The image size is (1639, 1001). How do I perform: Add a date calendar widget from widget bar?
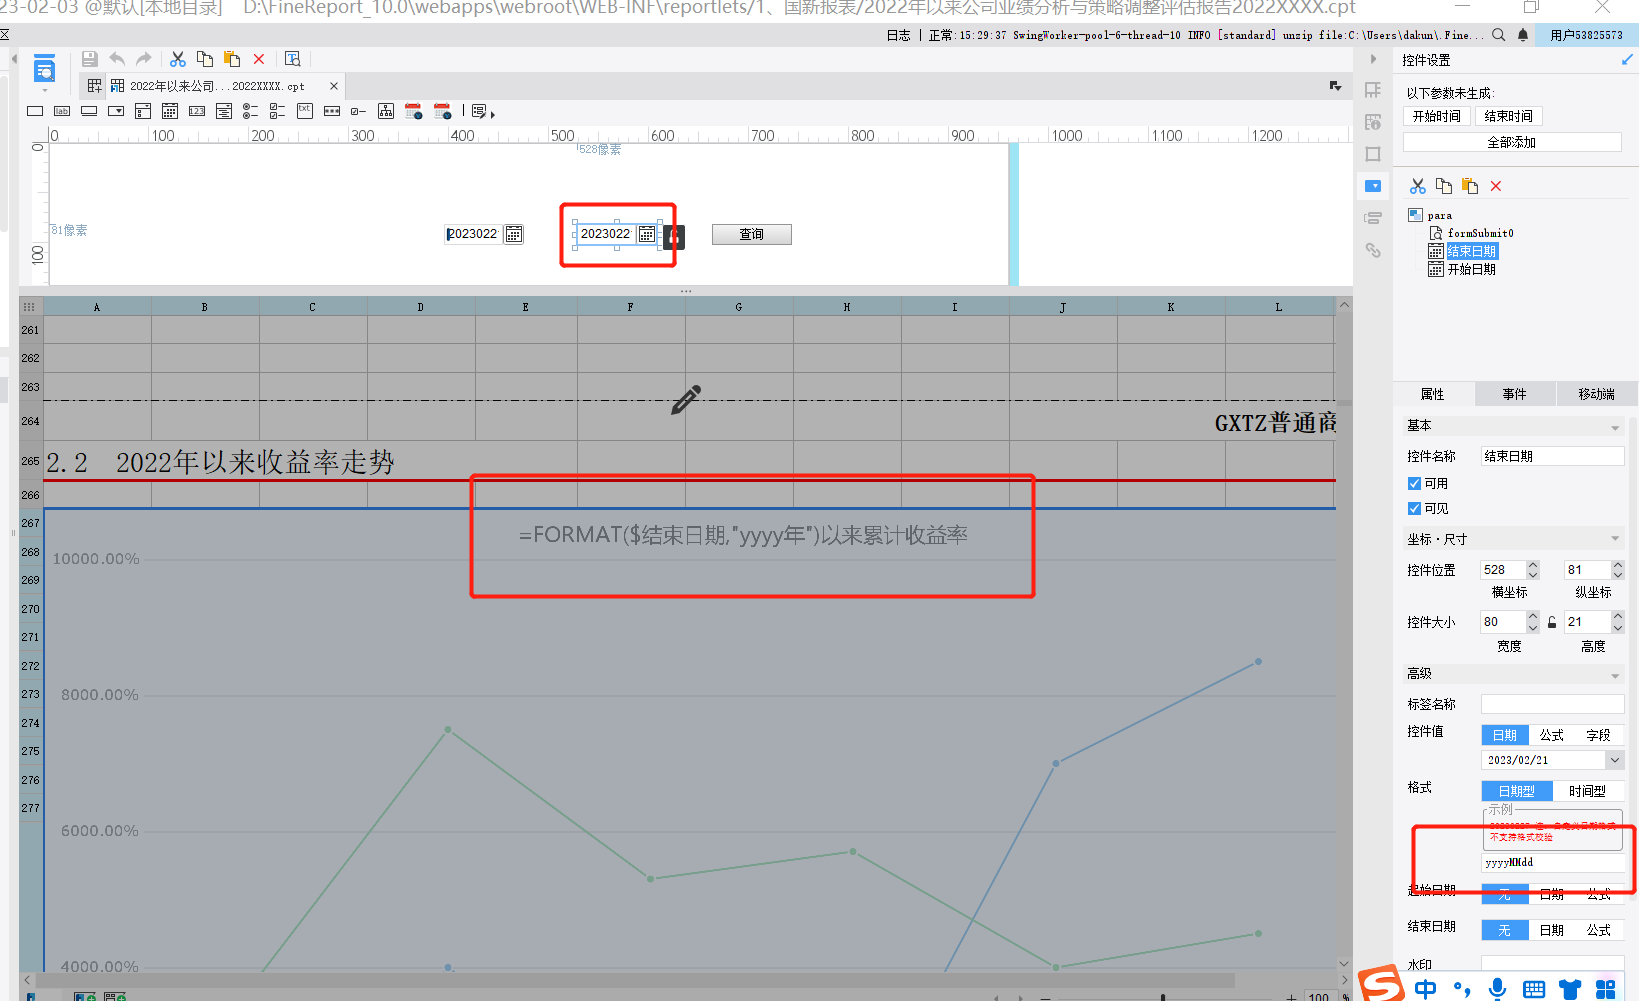tap(170, 111)
